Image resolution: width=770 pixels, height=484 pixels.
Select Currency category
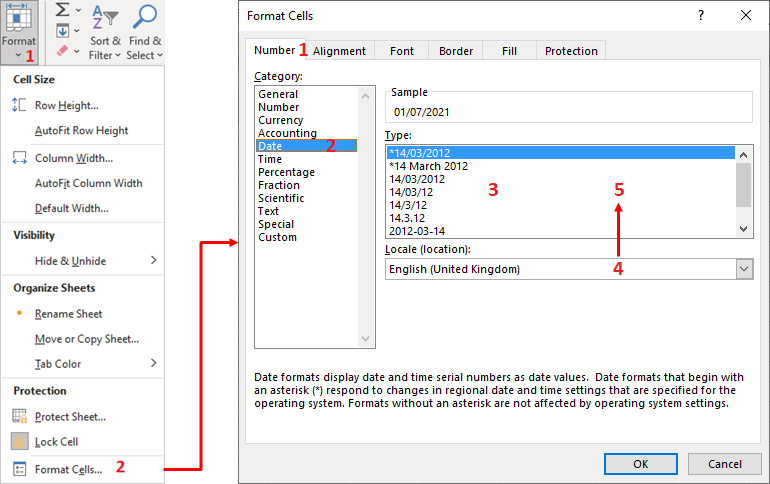pyautogui.click(x=280, y=120)
